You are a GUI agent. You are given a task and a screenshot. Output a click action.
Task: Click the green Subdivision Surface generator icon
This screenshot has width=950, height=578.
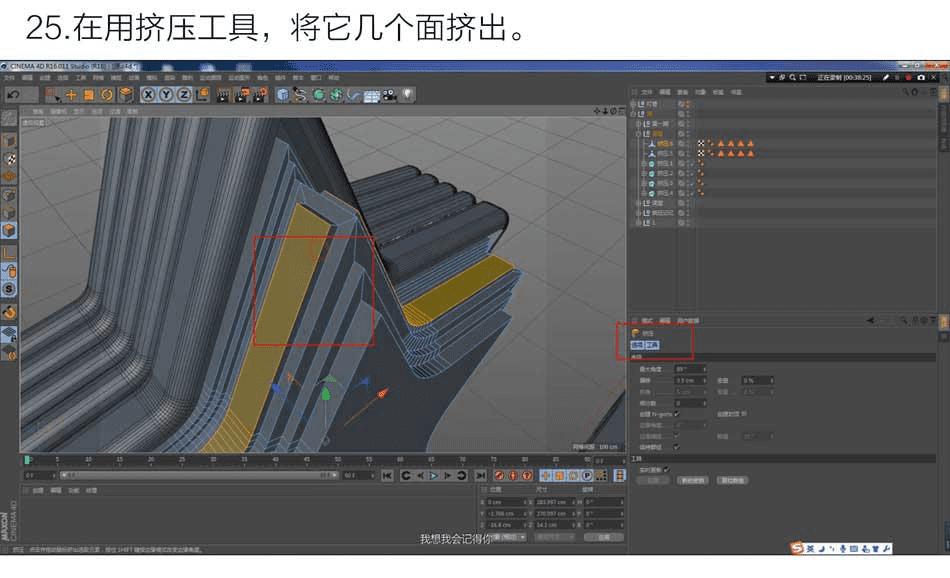click(x=318, y=95)
